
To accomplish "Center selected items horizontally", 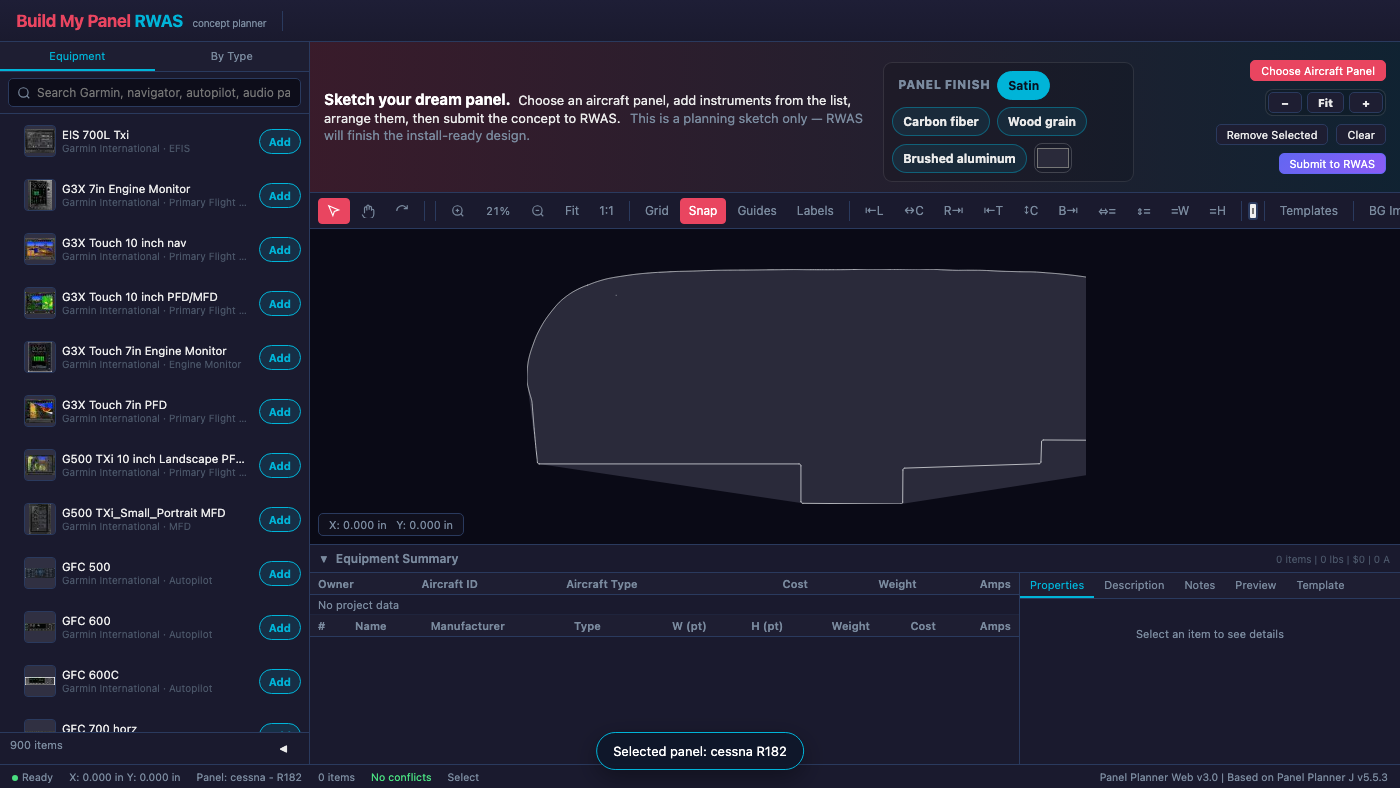I will point(914,211).
